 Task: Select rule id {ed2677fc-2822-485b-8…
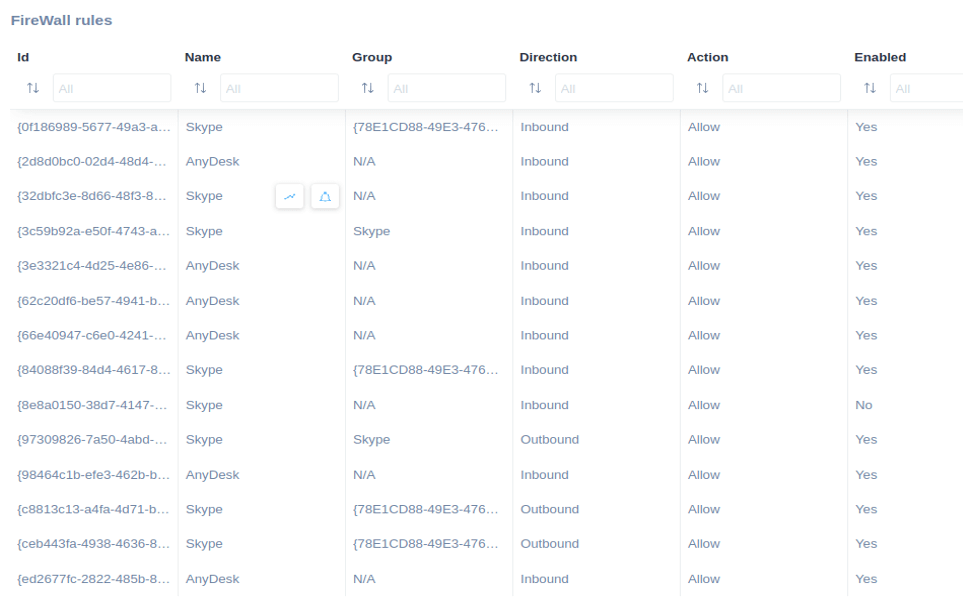tap(93, 579)
